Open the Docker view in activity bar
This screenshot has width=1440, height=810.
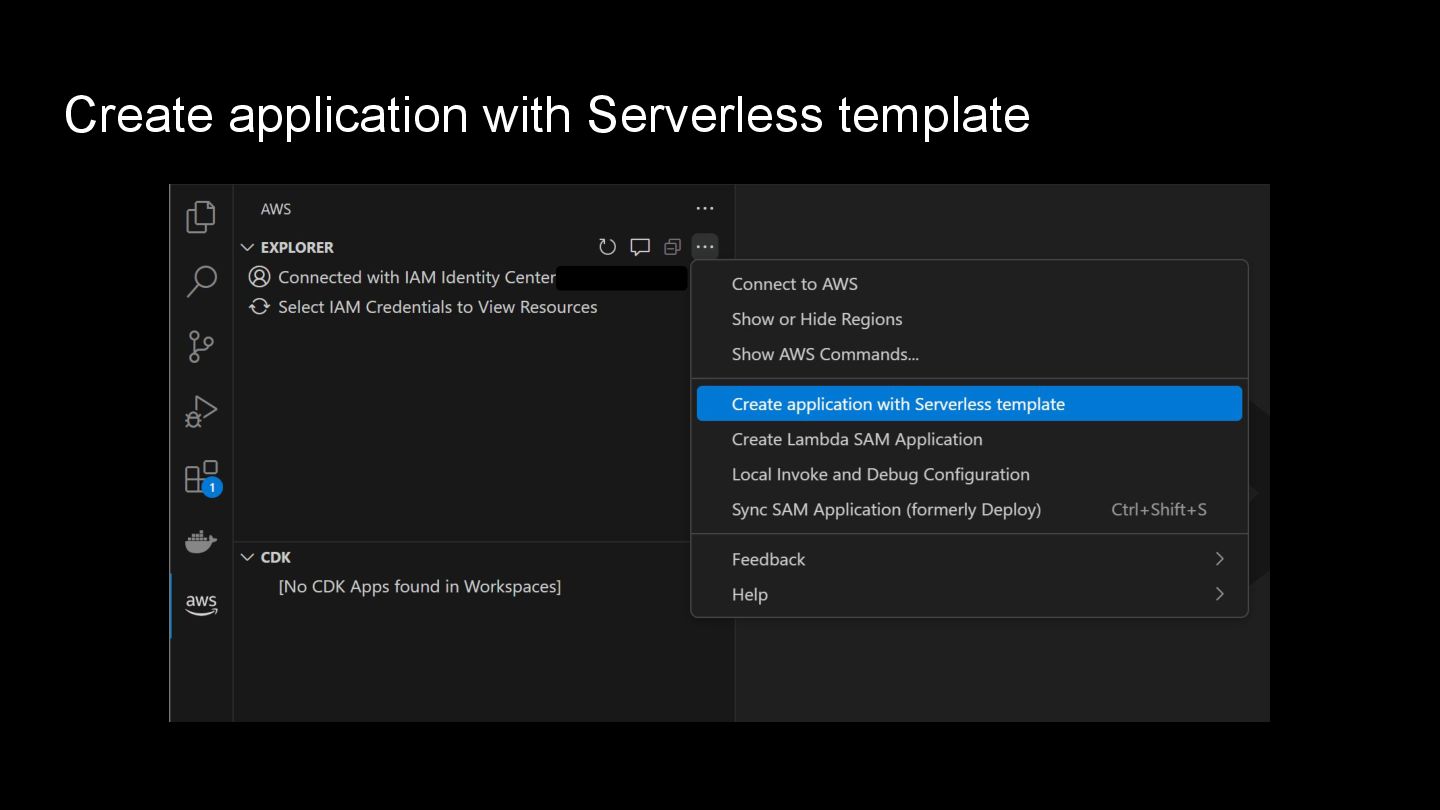click(x=201, y=542)
